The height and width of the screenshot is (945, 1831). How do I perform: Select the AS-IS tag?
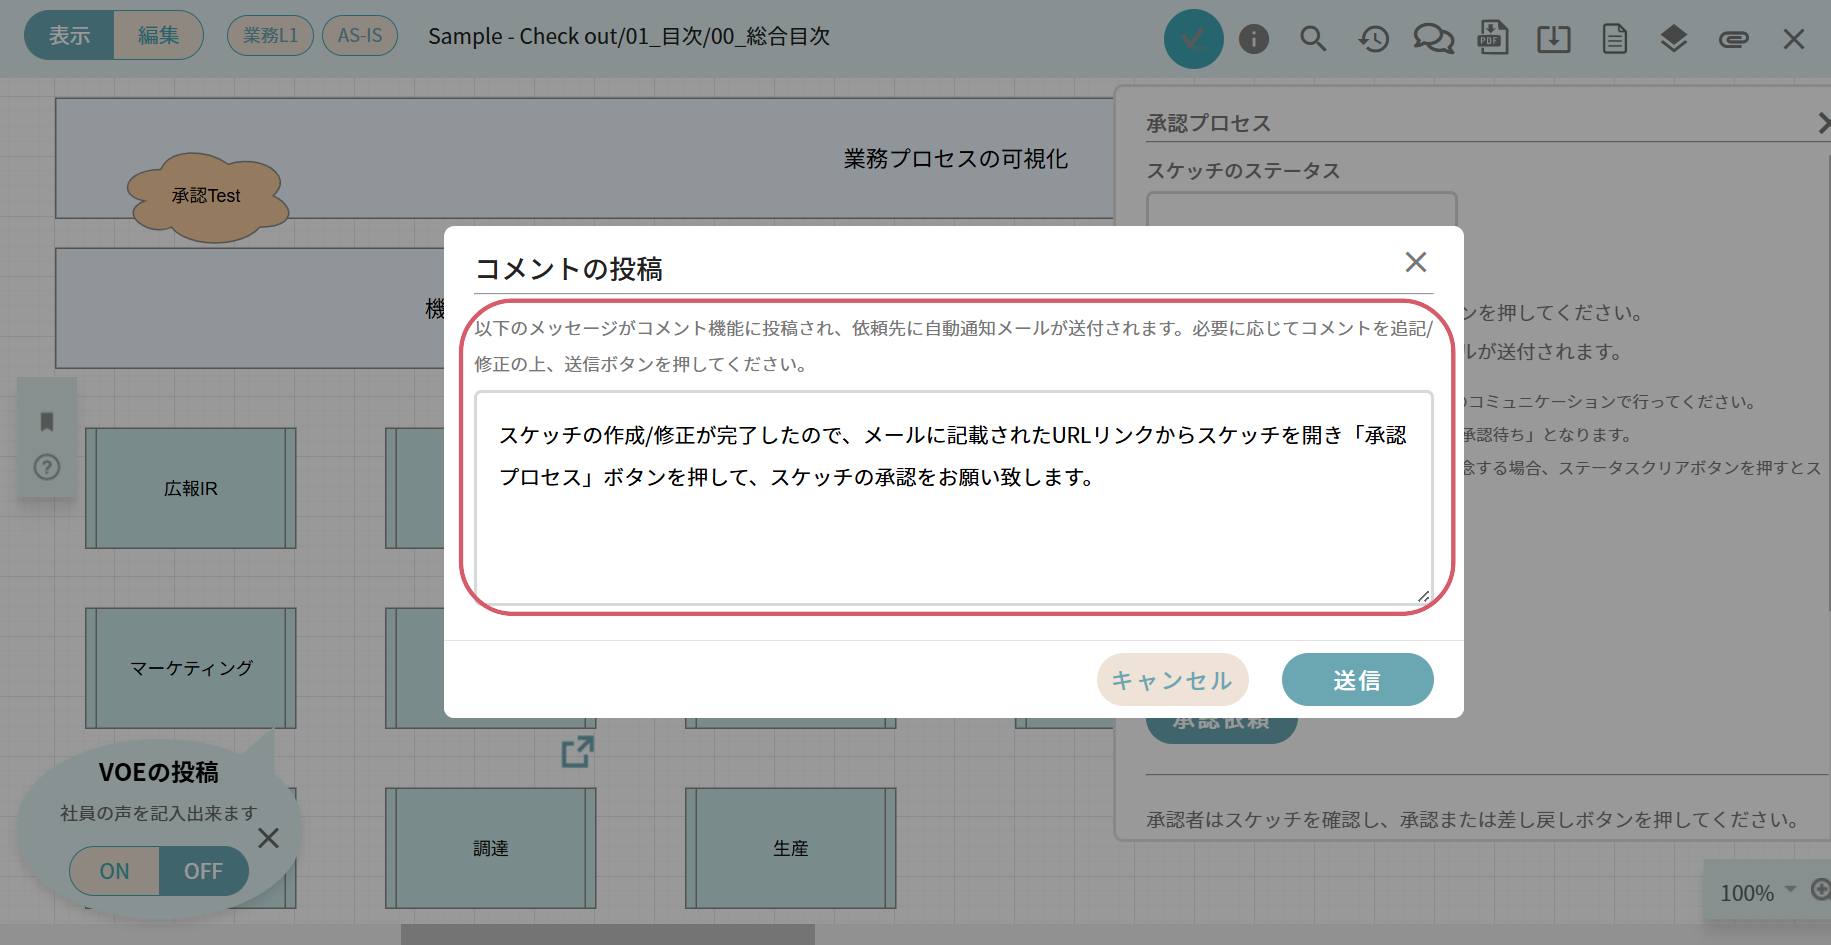[x=360, y=36]
